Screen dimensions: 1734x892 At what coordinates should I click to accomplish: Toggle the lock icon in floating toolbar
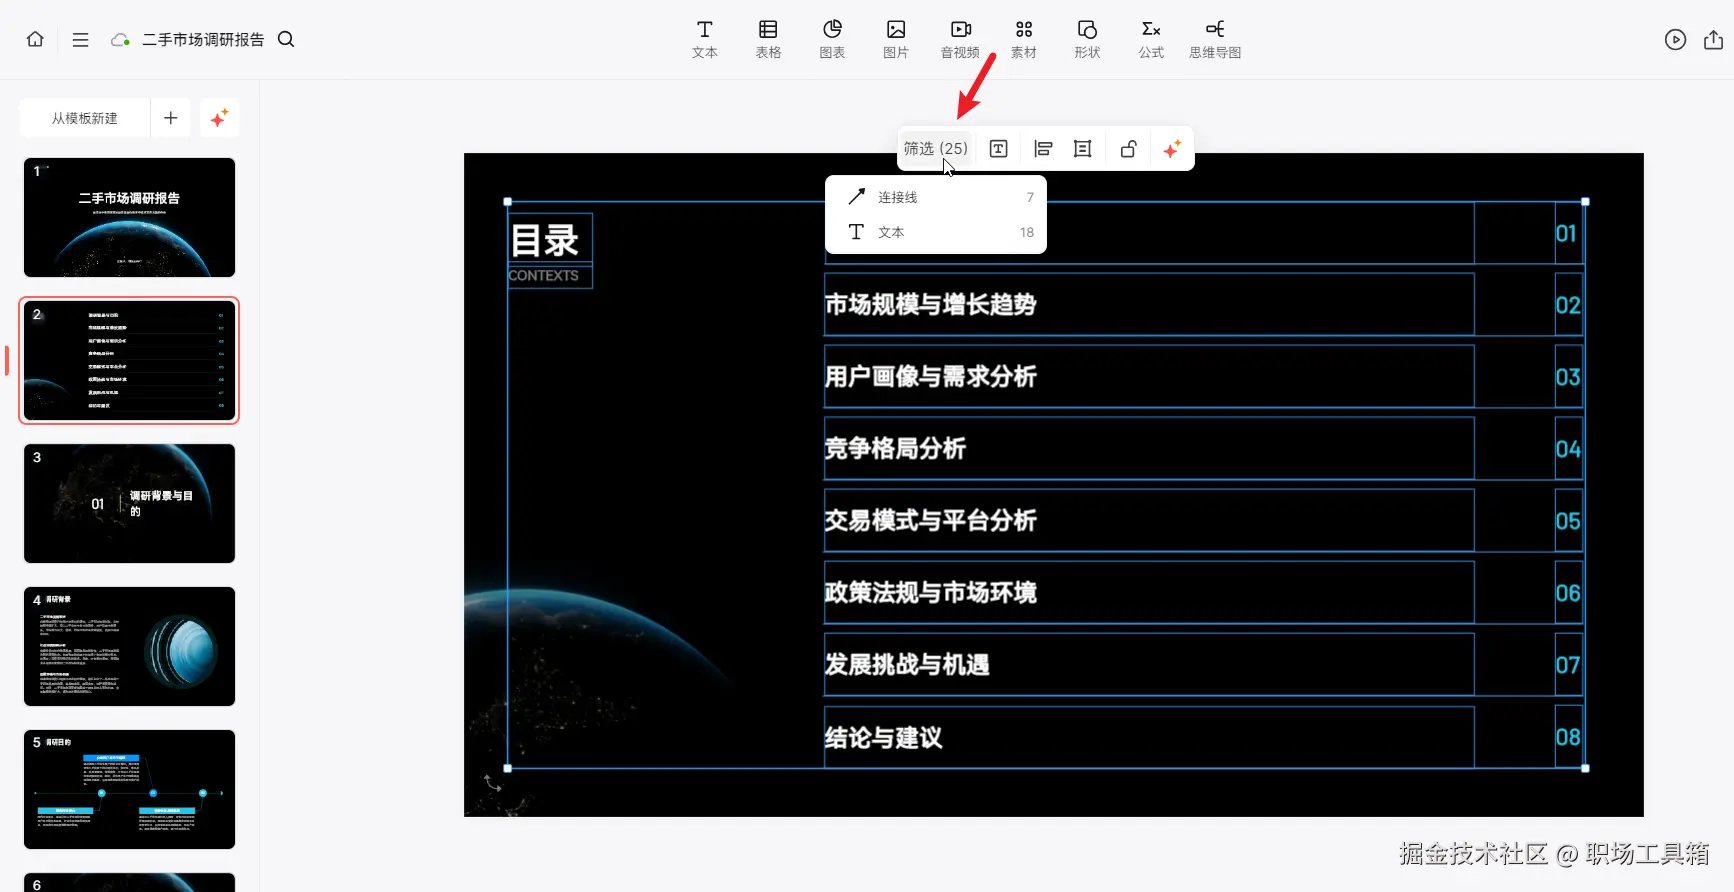click(1128, 149)
